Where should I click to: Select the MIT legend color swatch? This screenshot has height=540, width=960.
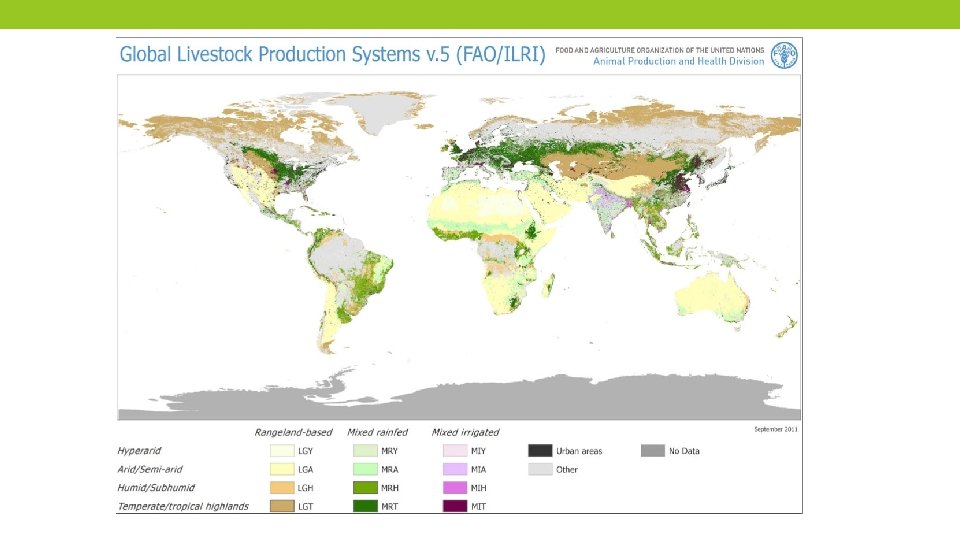pyautogui.click(x=455, y=506)
